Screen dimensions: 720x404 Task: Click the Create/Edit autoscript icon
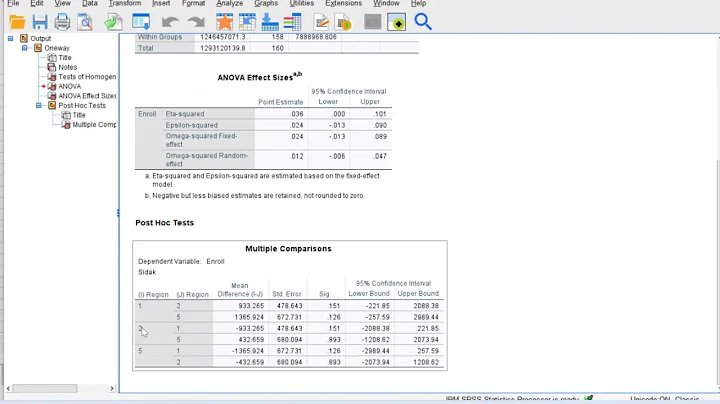pyautogui.click(x=343, y=22)
